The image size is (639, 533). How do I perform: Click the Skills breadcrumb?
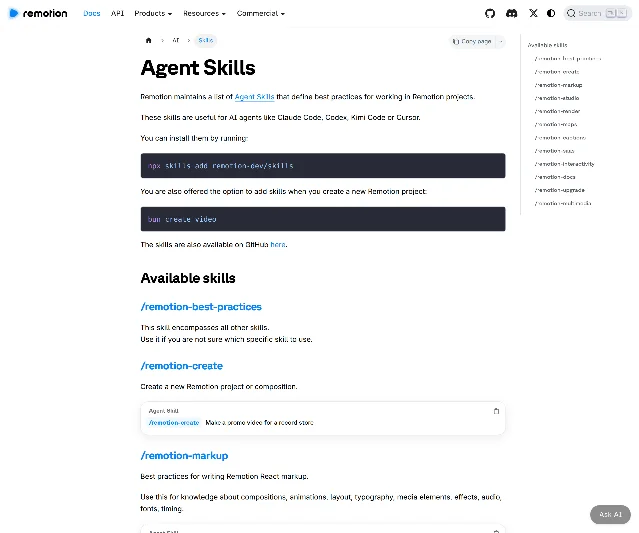pos(205,40)
